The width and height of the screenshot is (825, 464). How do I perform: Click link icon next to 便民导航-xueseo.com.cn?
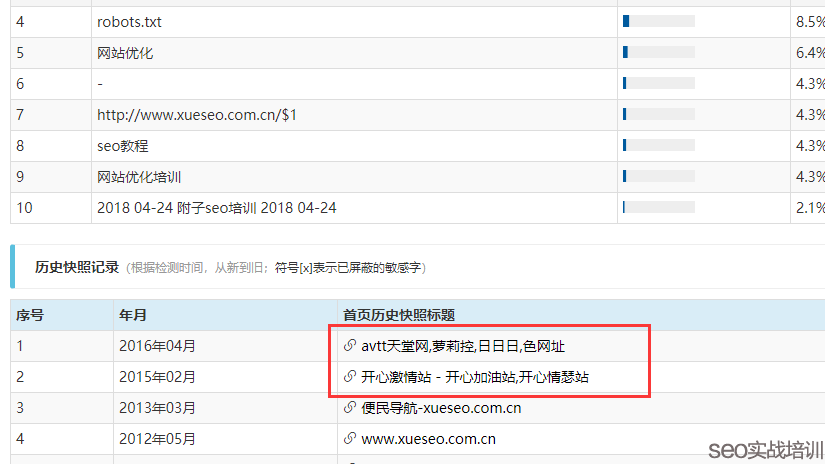pyautogui.click(x=350, y=408)
